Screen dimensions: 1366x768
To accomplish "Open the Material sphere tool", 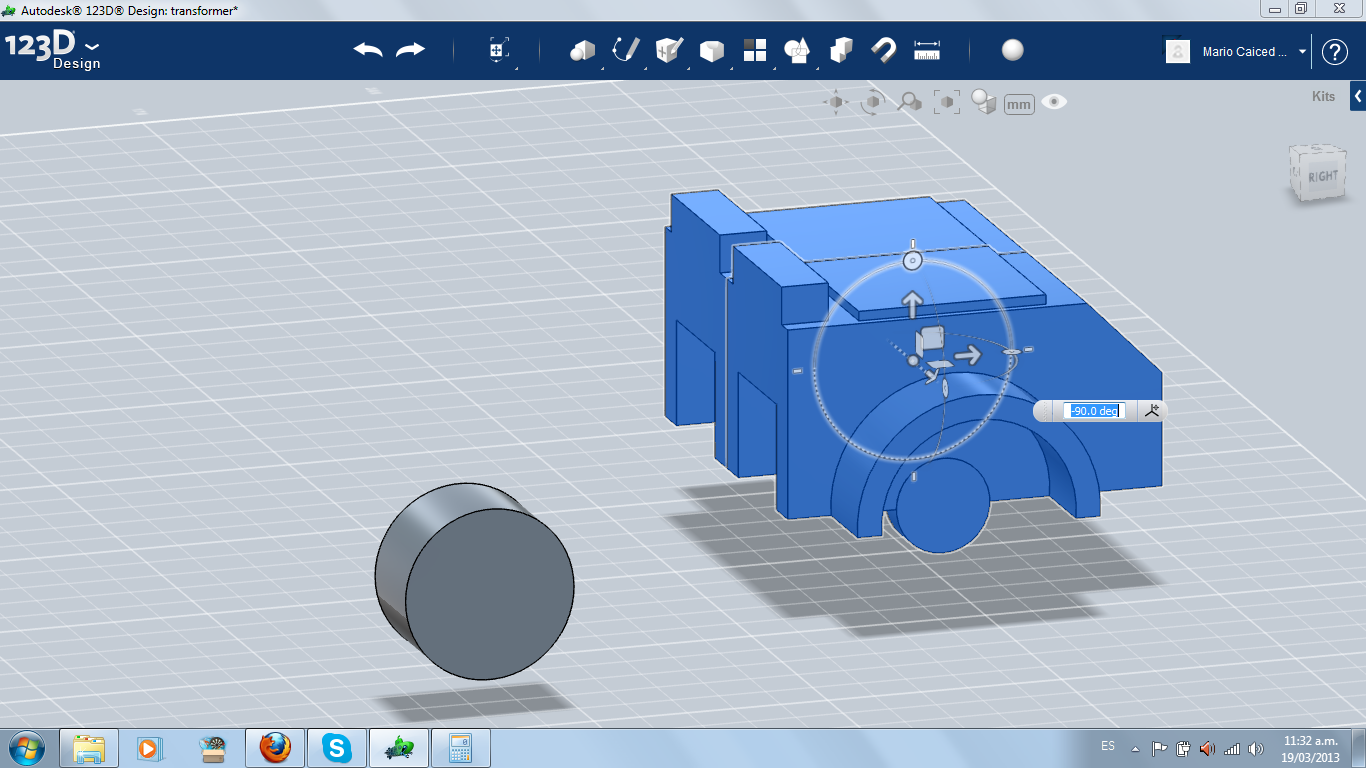I will click(x=1013, y=50).
